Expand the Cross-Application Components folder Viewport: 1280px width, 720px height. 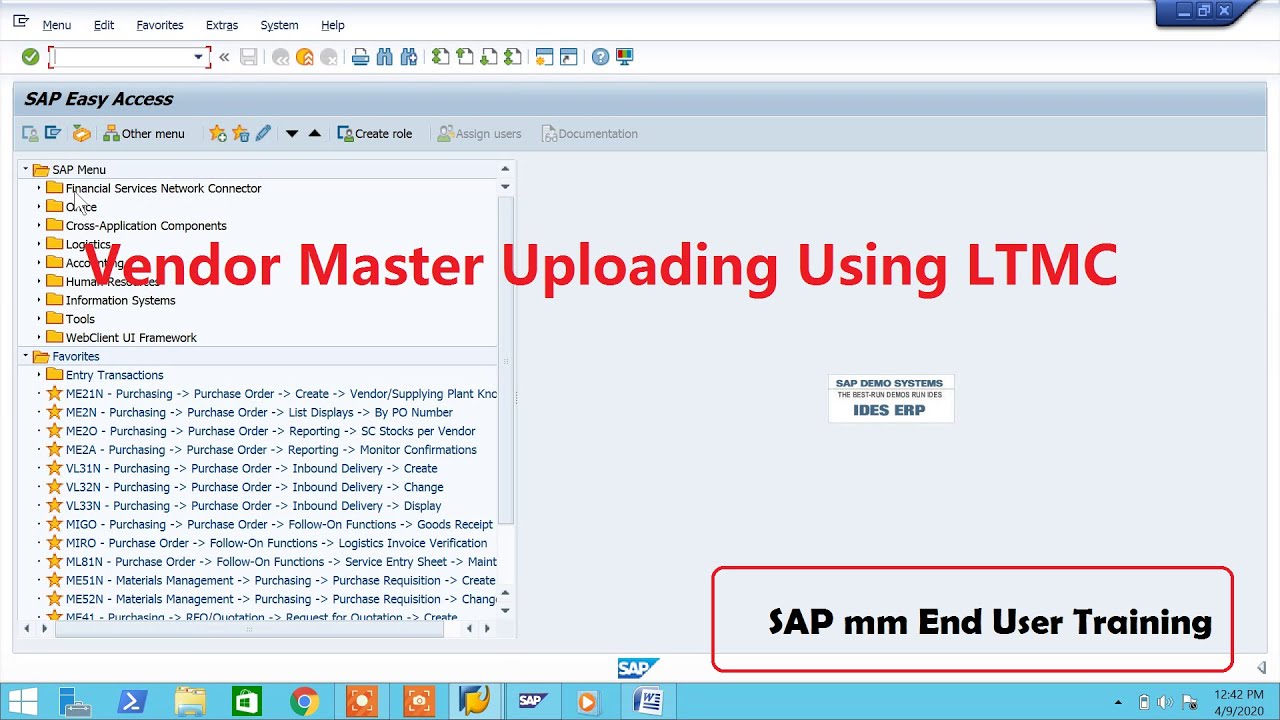[39, 225]
